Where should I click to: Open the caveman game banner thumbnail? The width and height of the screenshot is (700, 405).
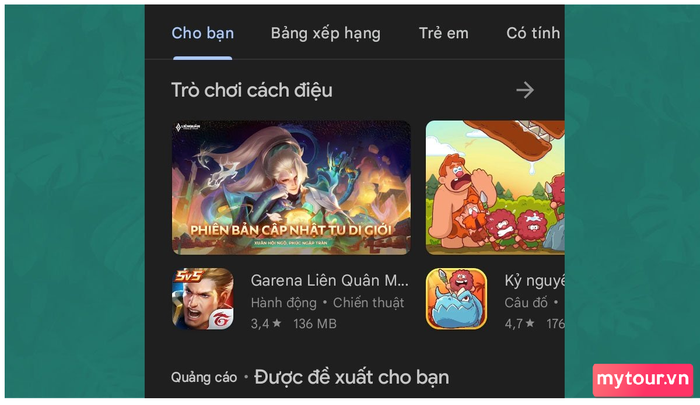pos(495,188)
